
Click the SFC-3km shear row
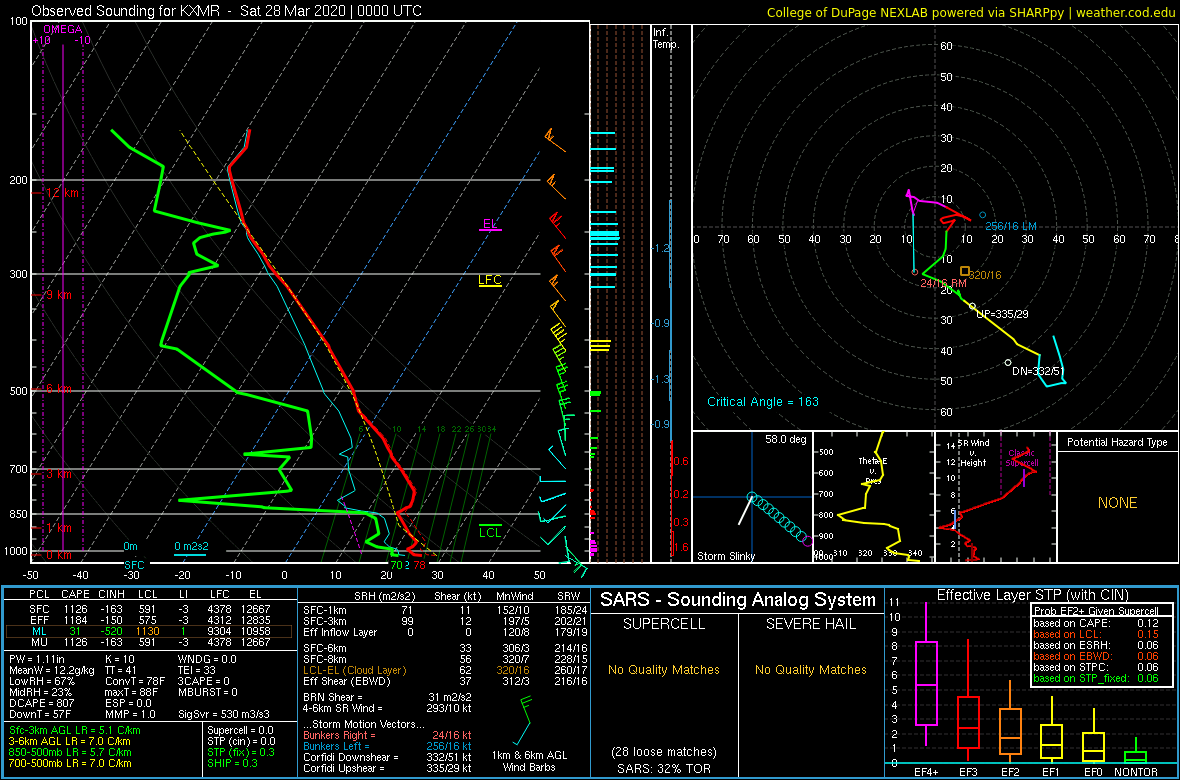tap(442, 621)
